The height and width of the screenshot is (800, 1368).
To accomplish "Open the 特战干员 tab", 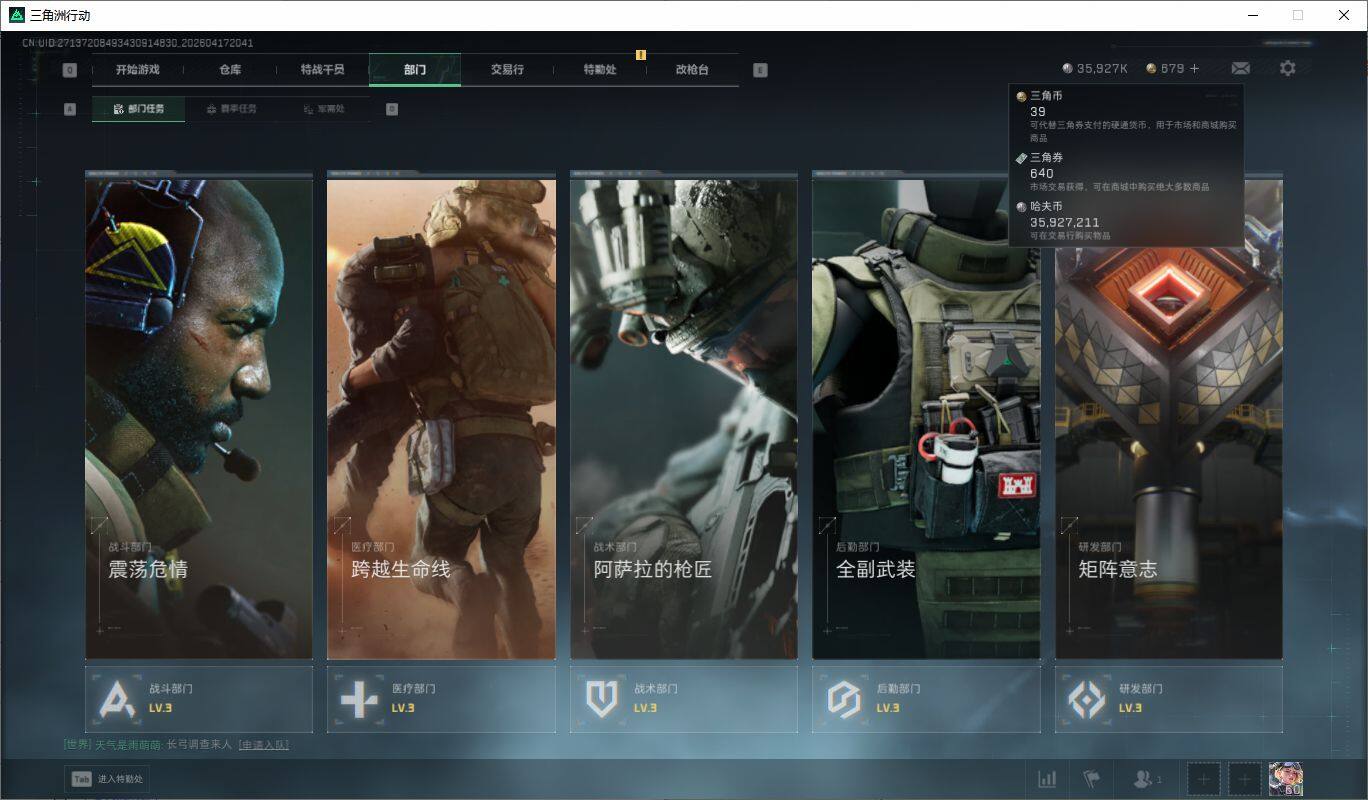I will (x=322, y=70).
